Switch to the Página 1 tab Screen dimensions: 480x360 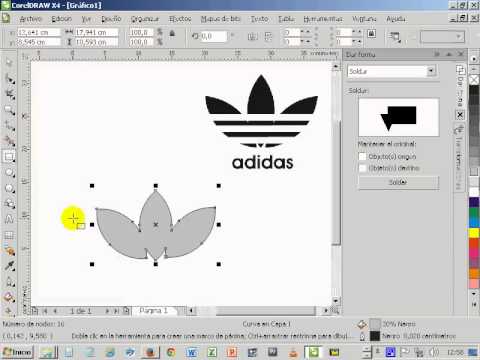(154, 311)
